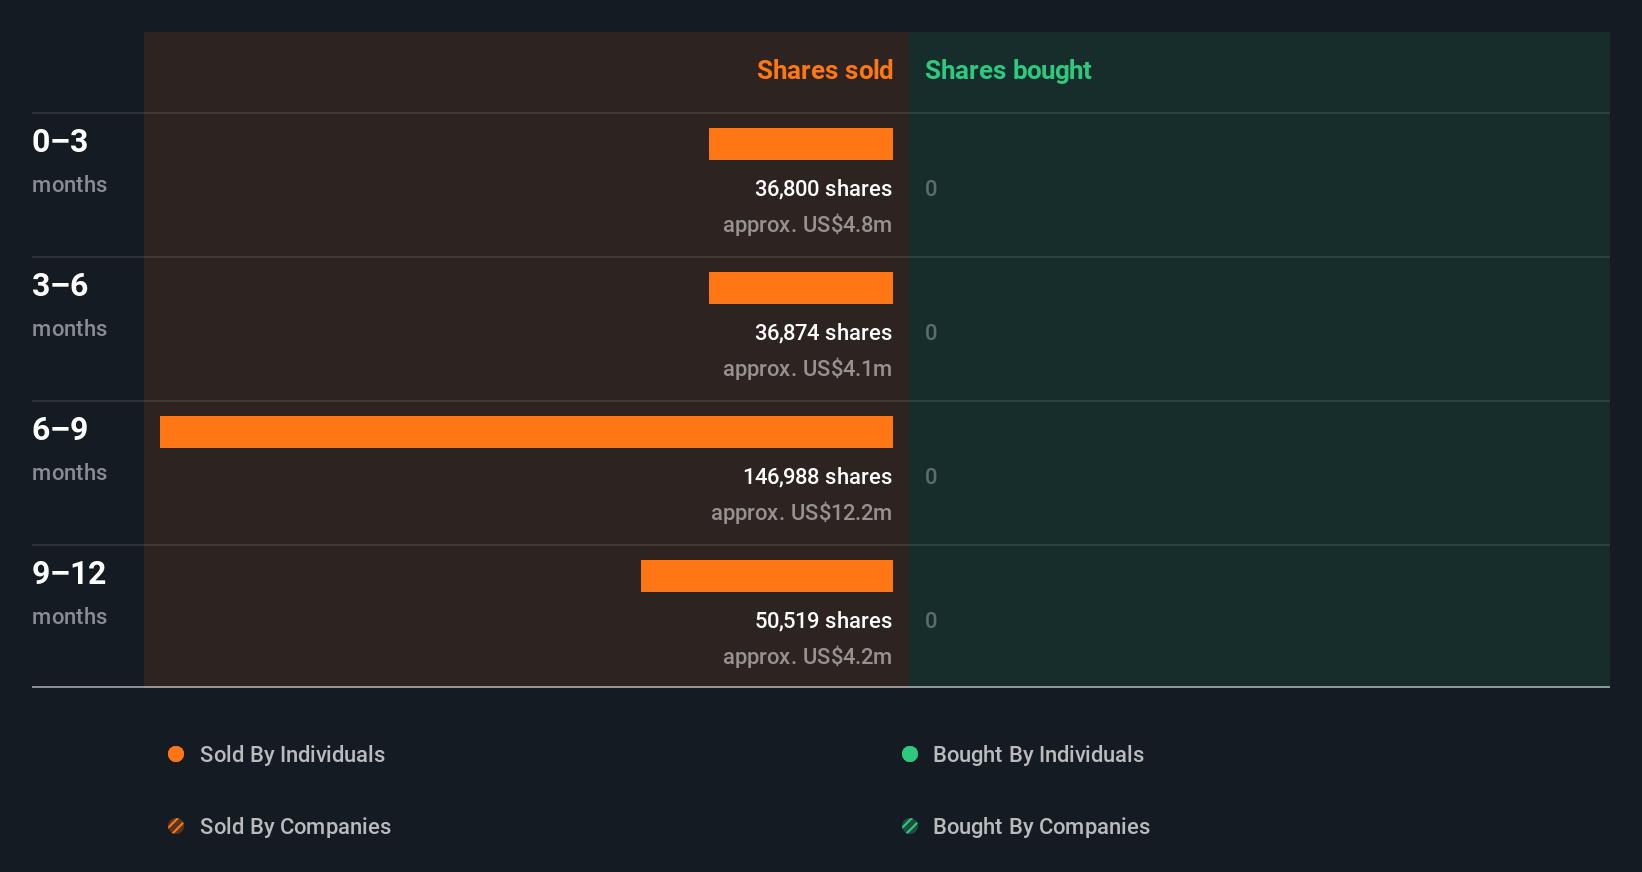This screenshot has height=872, width=1642.
Task: Click the Shares sold column header
Action: click(x=825, y=70)
